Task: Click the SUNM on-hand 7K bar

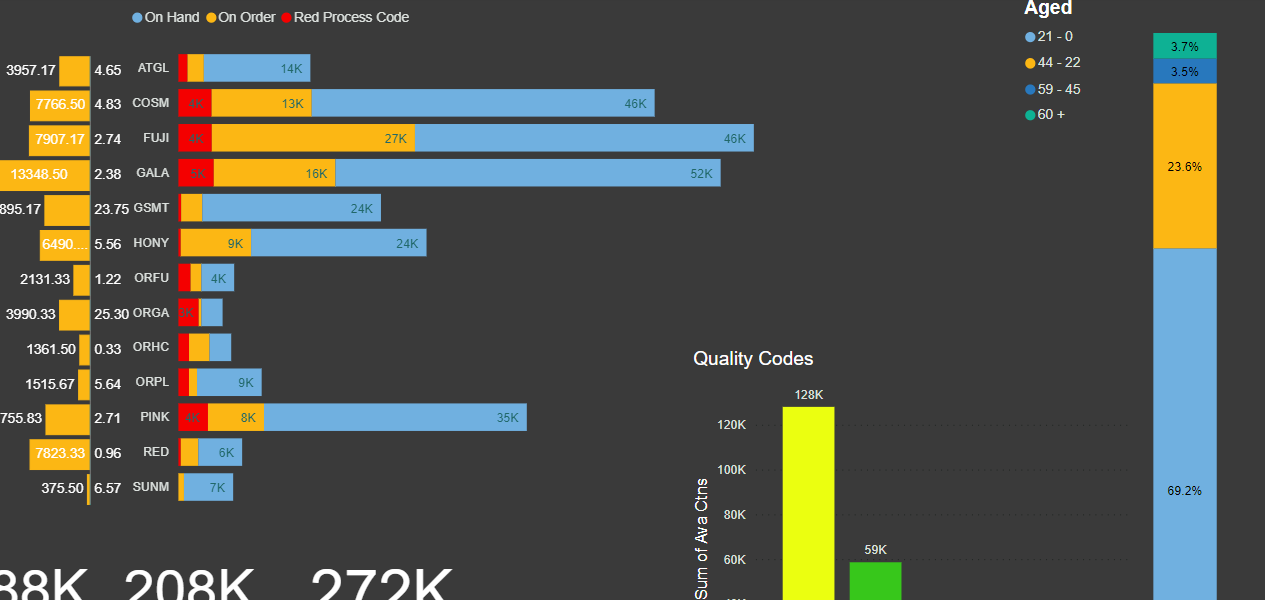Action: 208,487
